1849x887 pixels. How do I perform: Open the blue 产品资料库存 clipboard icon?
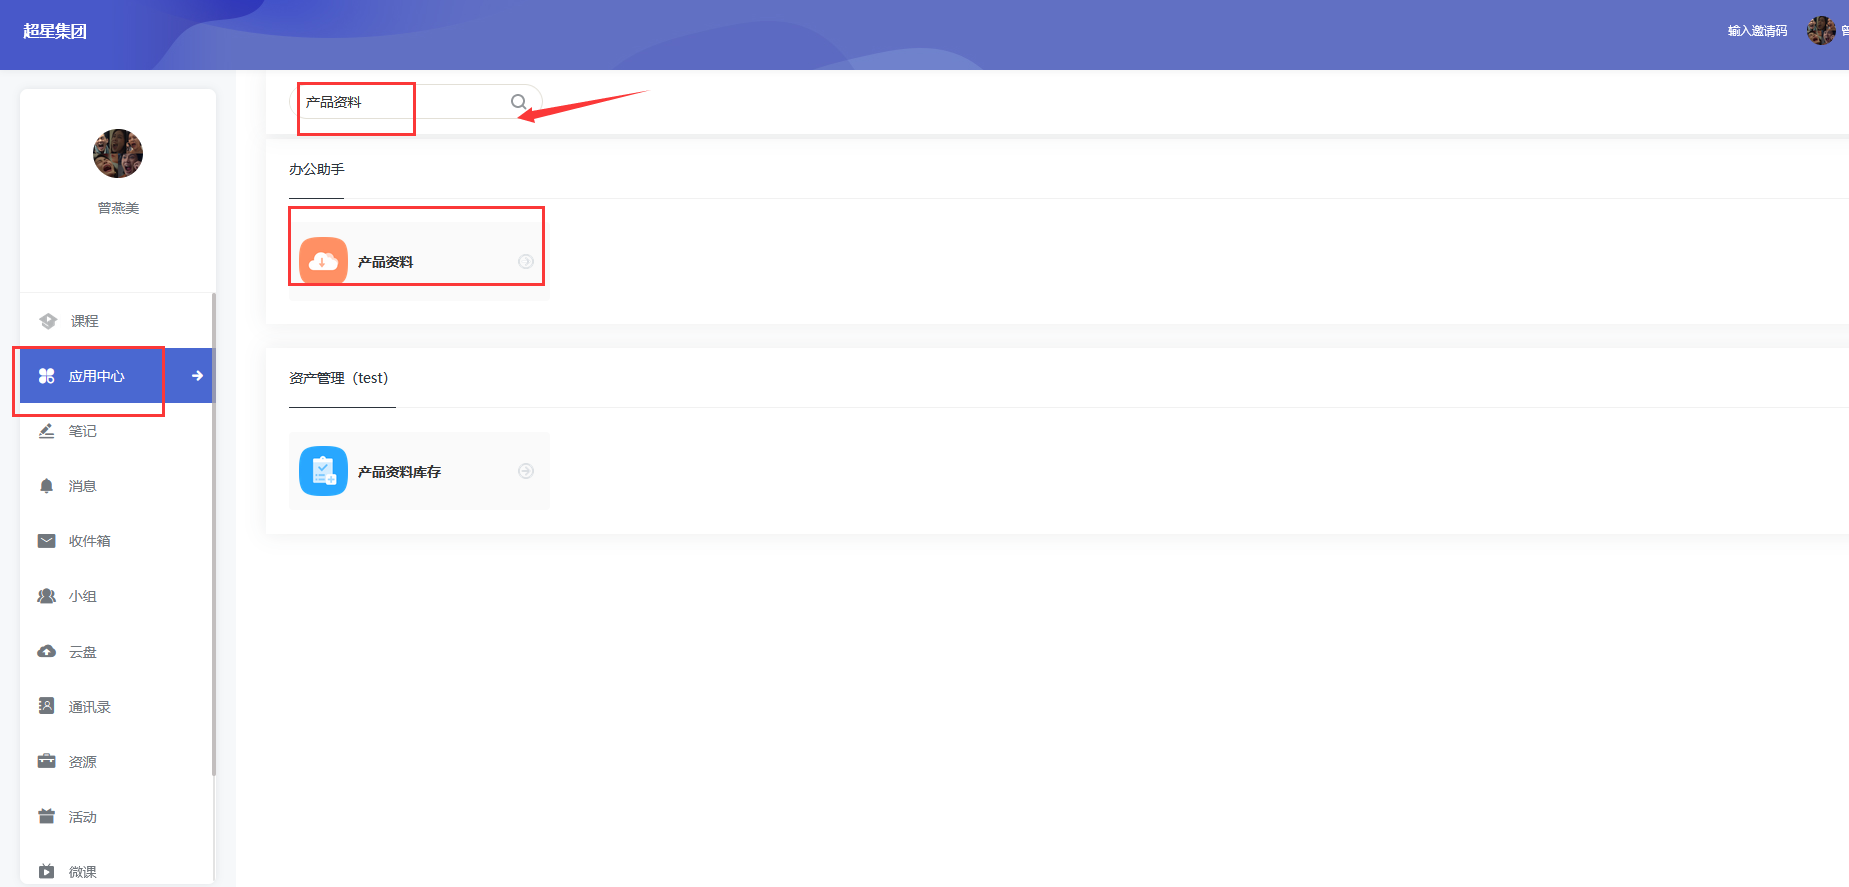(323, 471)
